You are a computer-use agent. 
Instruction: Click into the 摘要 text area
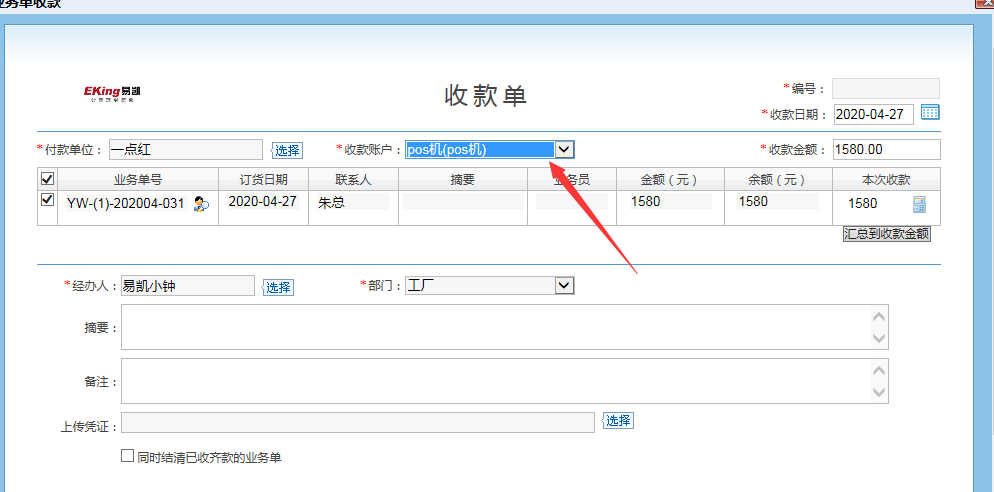click(x=496, y=327)
